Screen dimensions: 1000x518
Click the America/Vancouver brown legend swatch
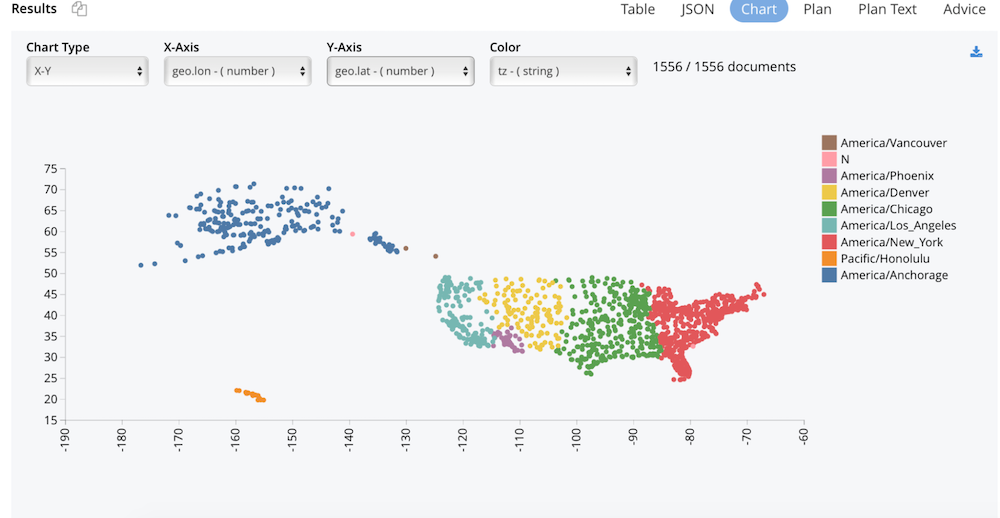click(x=829, y=142)
